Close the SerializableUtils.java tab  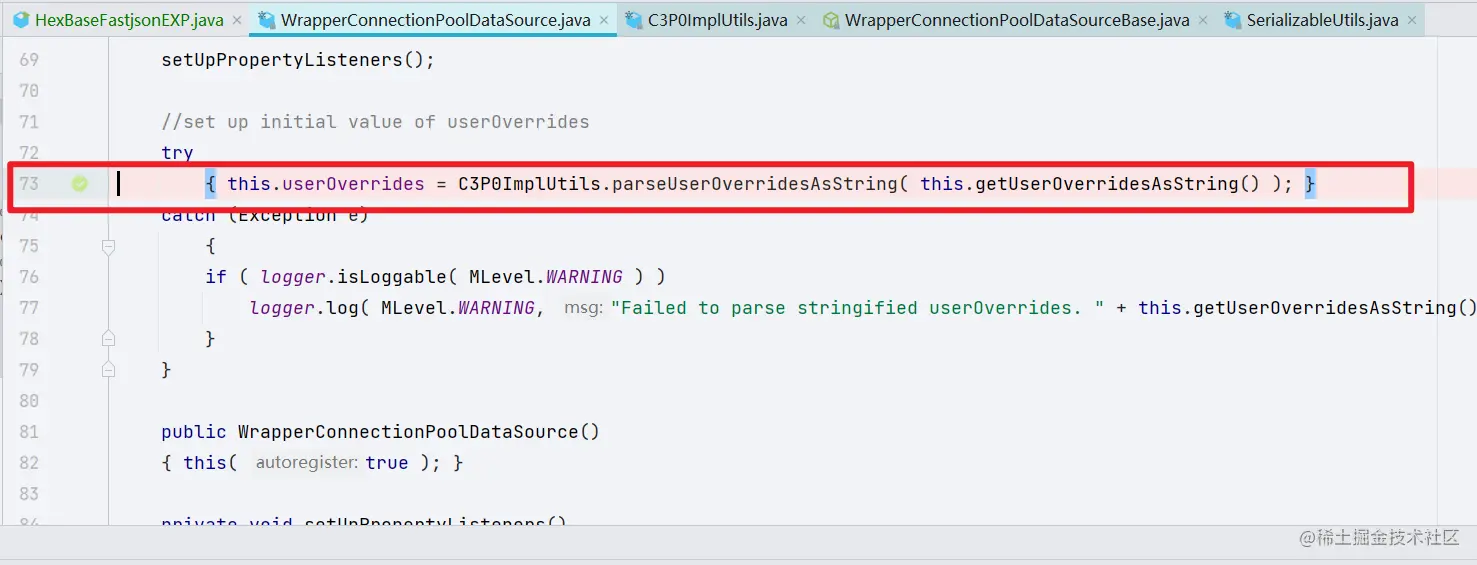coord(1412,20)
